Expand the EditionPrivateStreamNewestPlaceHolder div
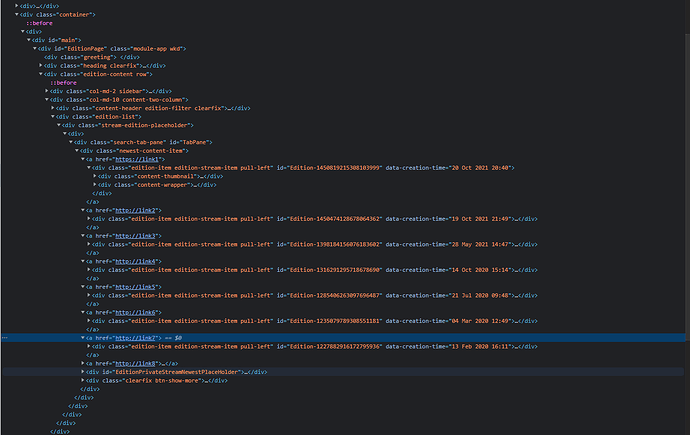 83,371
